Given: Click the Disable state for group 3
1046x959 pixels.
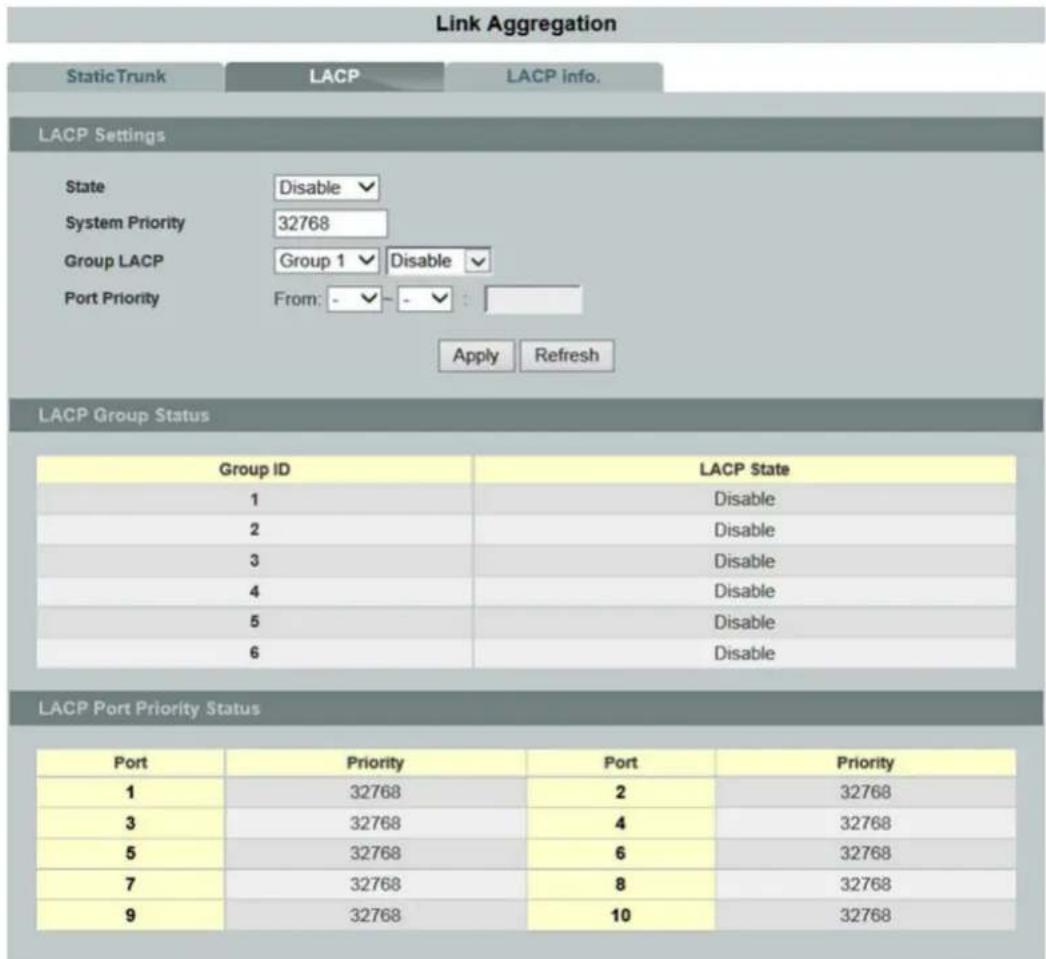Looking at the screenshot, I should pos(744,561).
